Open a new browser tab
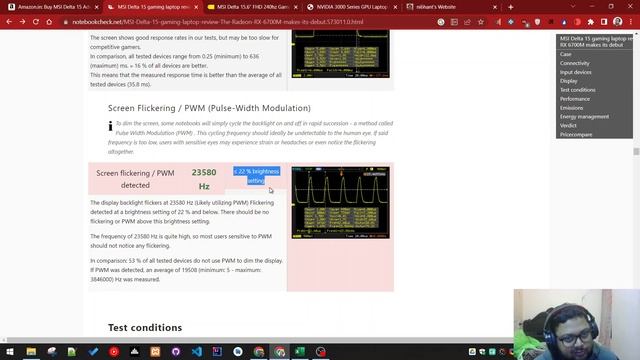640x360 pixels. click(x=511, y=7)
